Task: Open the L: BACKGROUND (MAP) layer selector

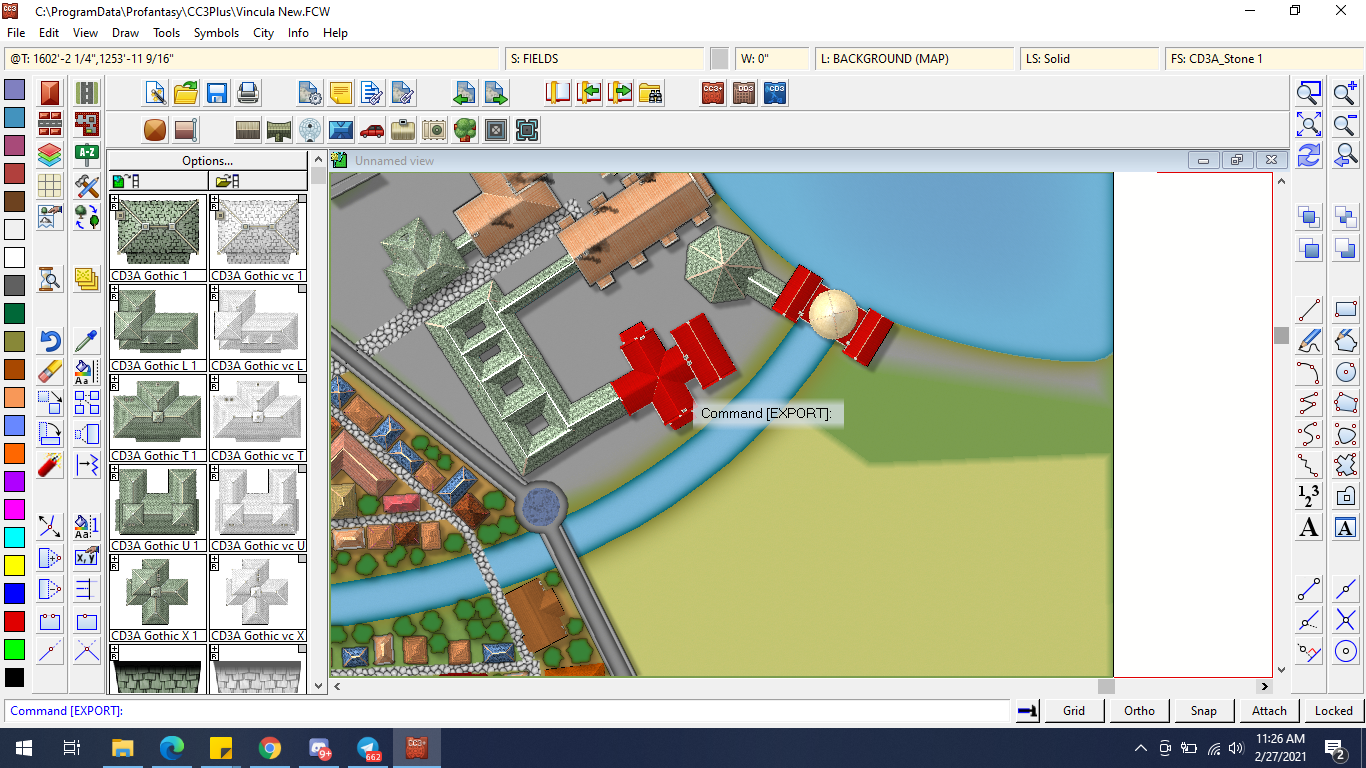Action: tap(914, 59)
